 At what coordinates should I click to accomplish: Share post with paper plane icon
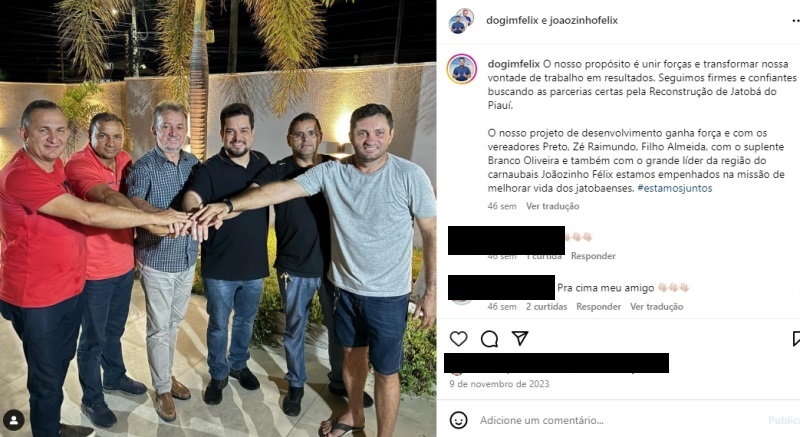(520, 339)
